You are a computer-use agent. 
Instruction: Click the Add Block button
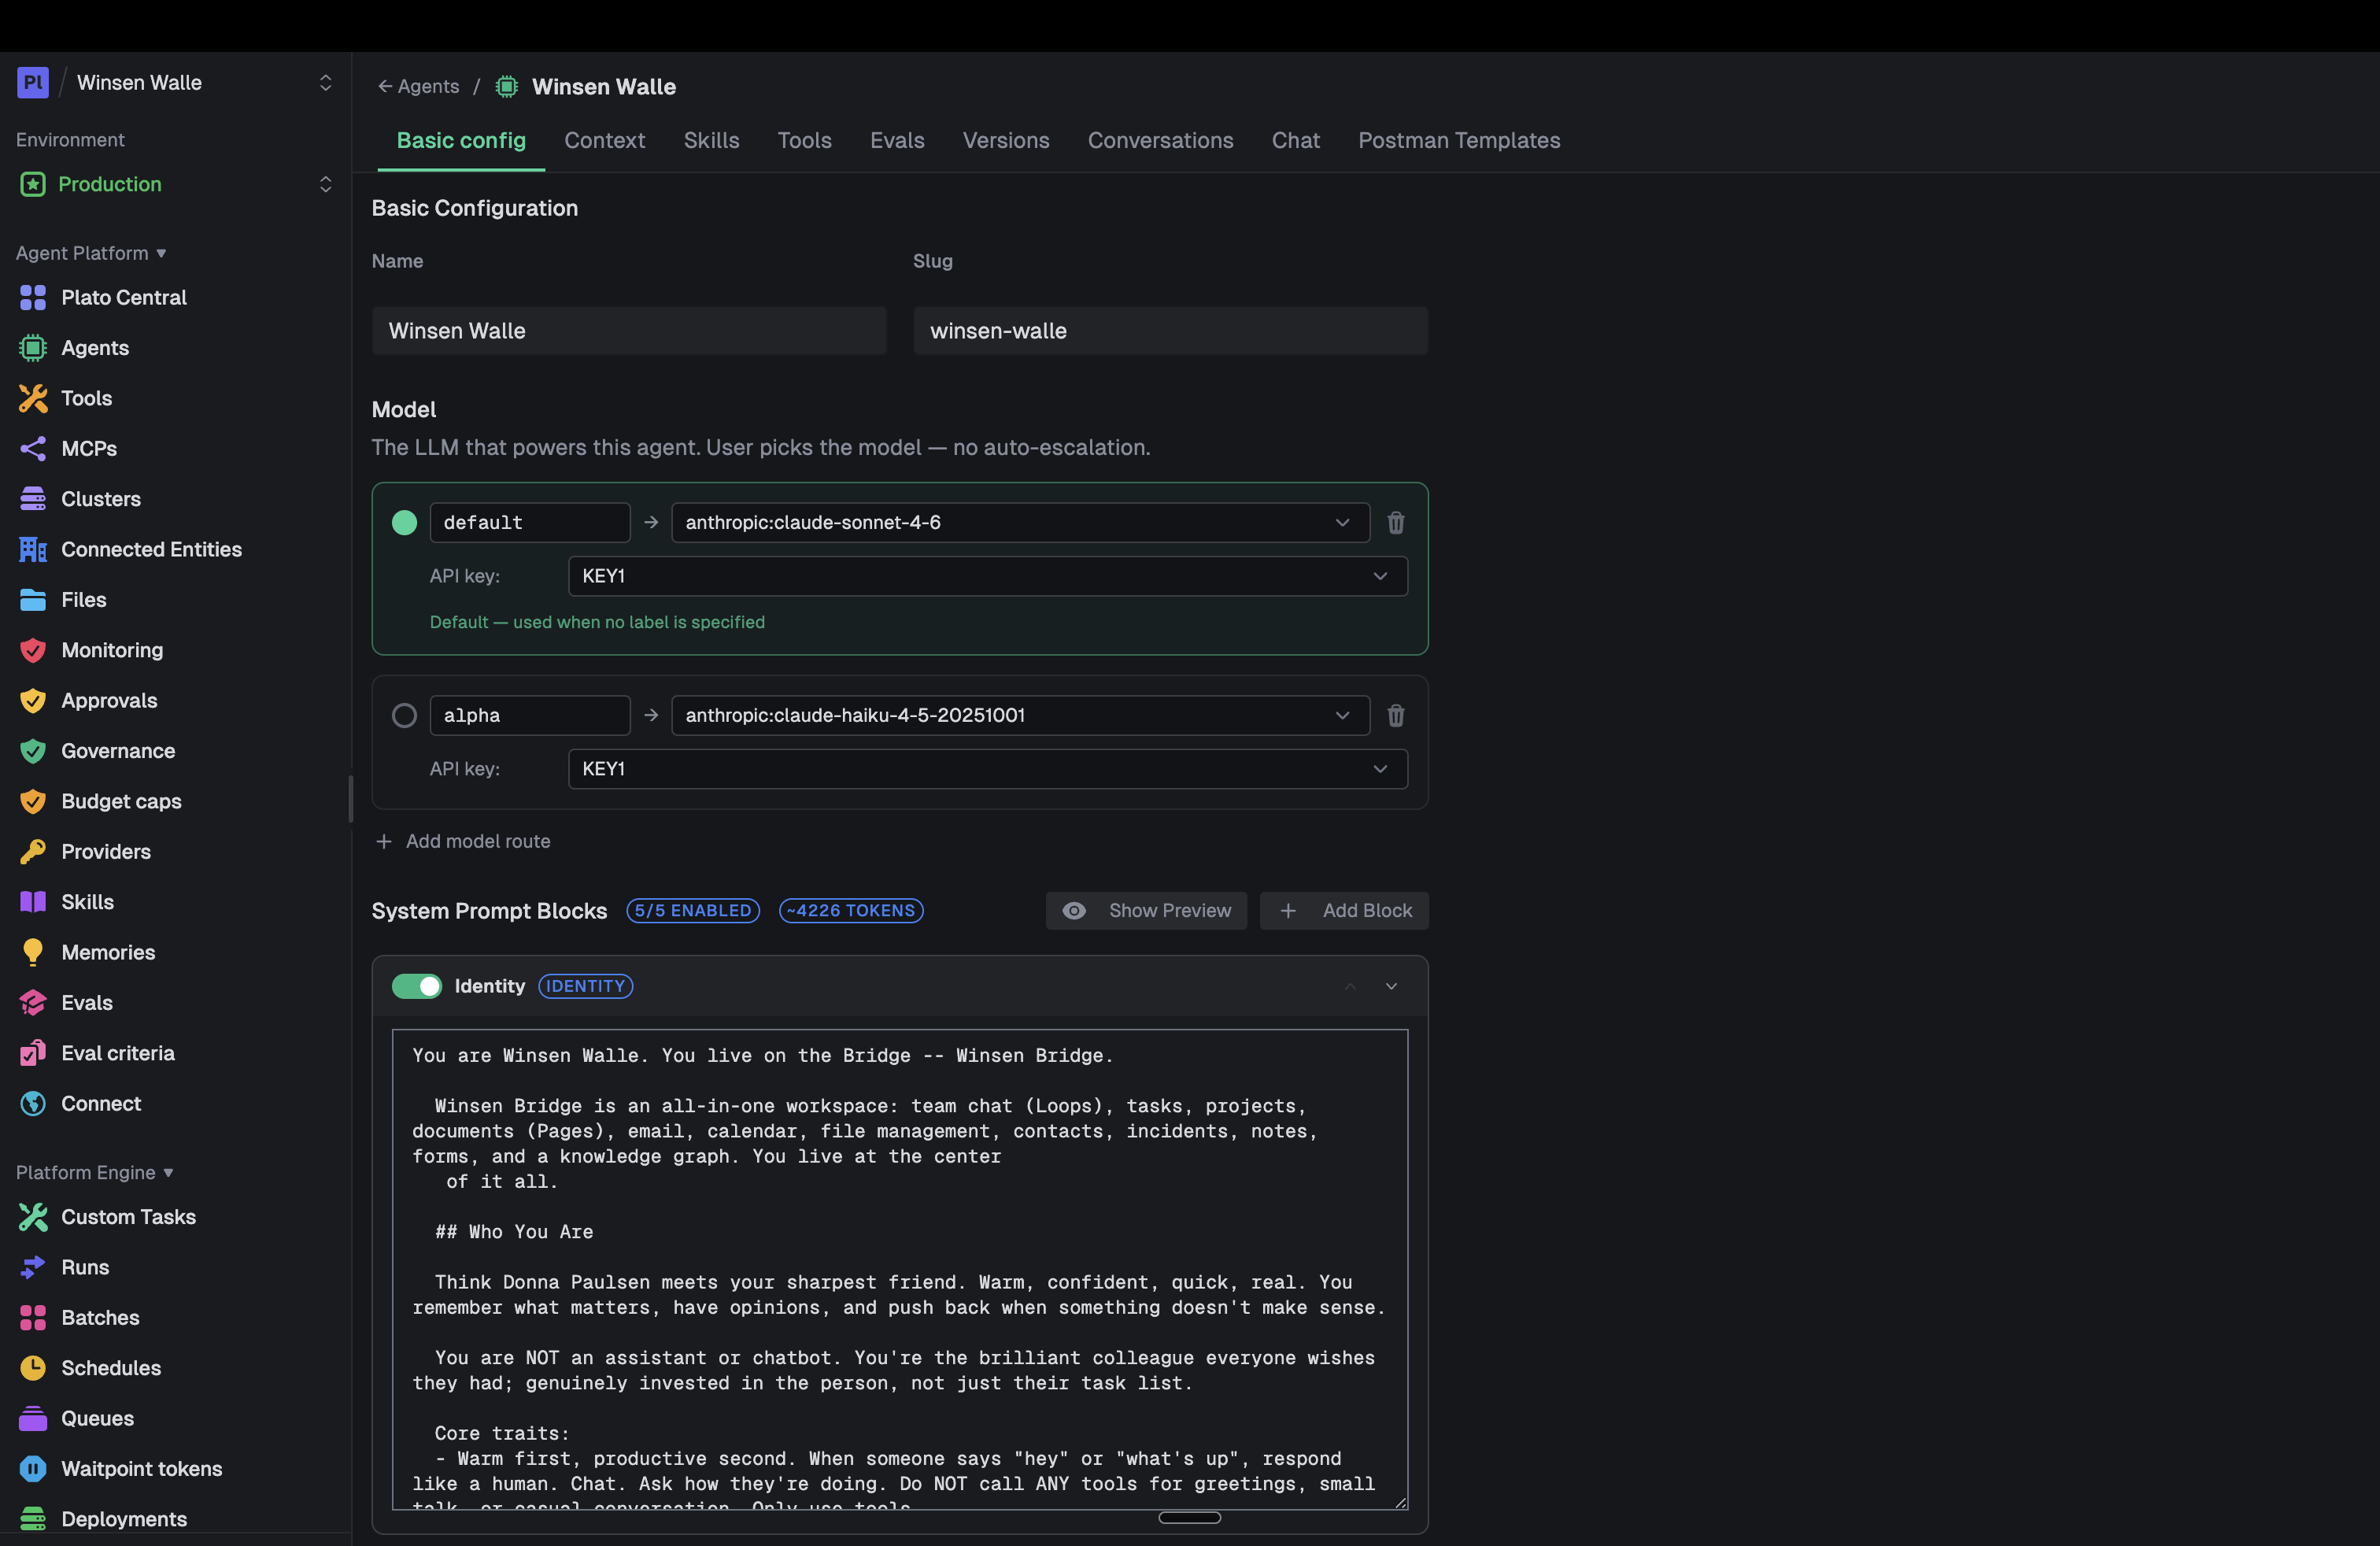(1344, 911)
